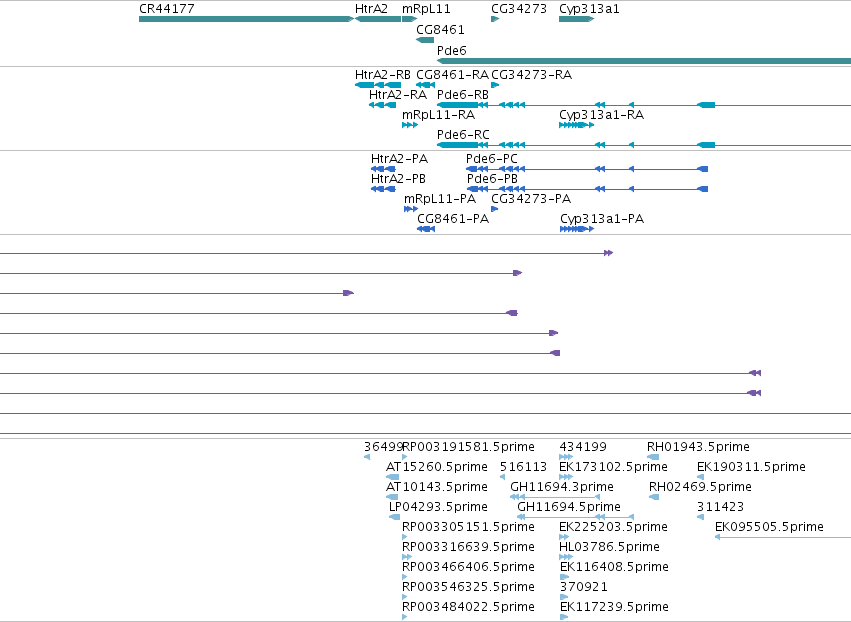Click the mRpL11-RA transcript label
Image resolution: width=851 pixels, height=622 pixels.
[x=439, y=115]
